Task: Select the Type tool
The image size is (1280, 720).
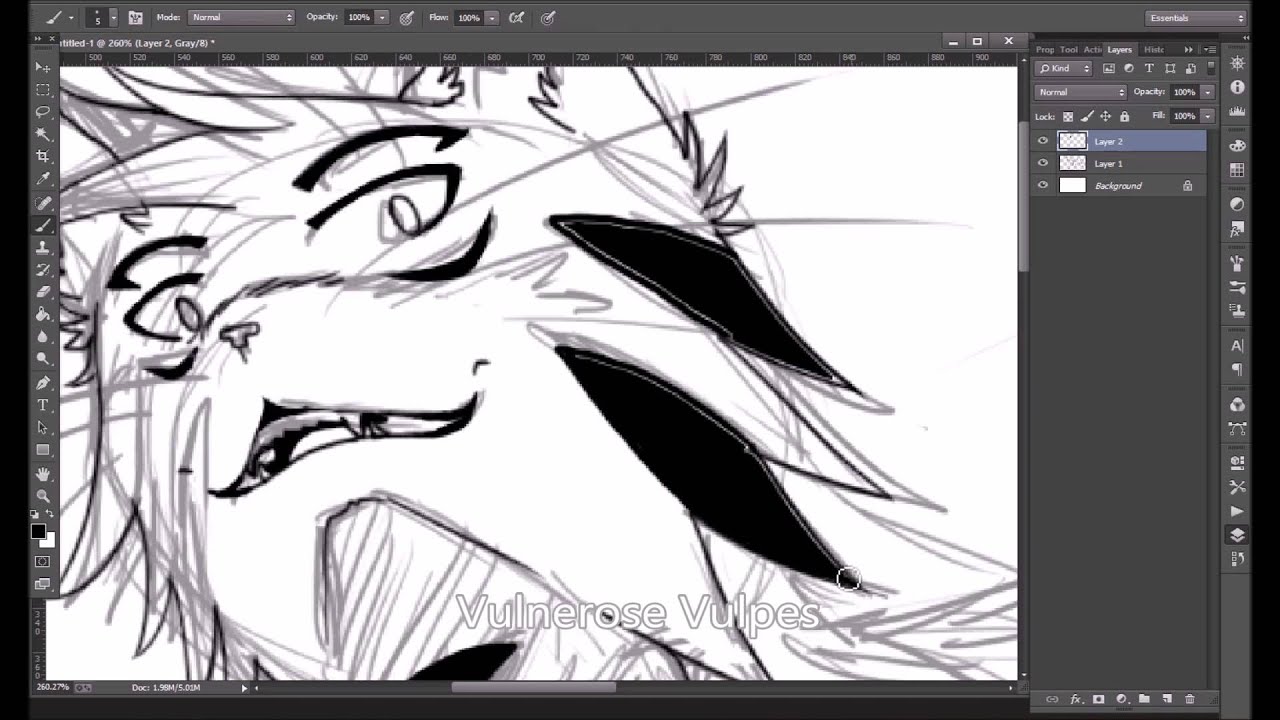Action: click(x=43, y=405)
